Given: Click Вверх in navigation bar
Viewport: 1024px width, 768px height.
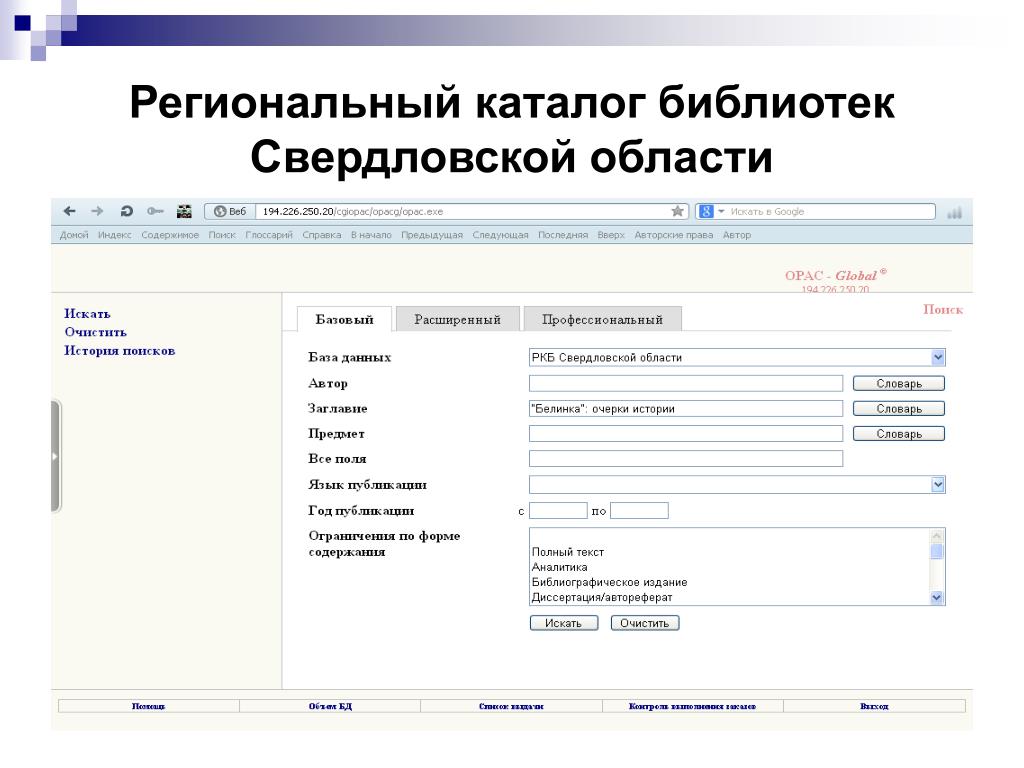Looking at the screenshot, I should click(611, 235).
